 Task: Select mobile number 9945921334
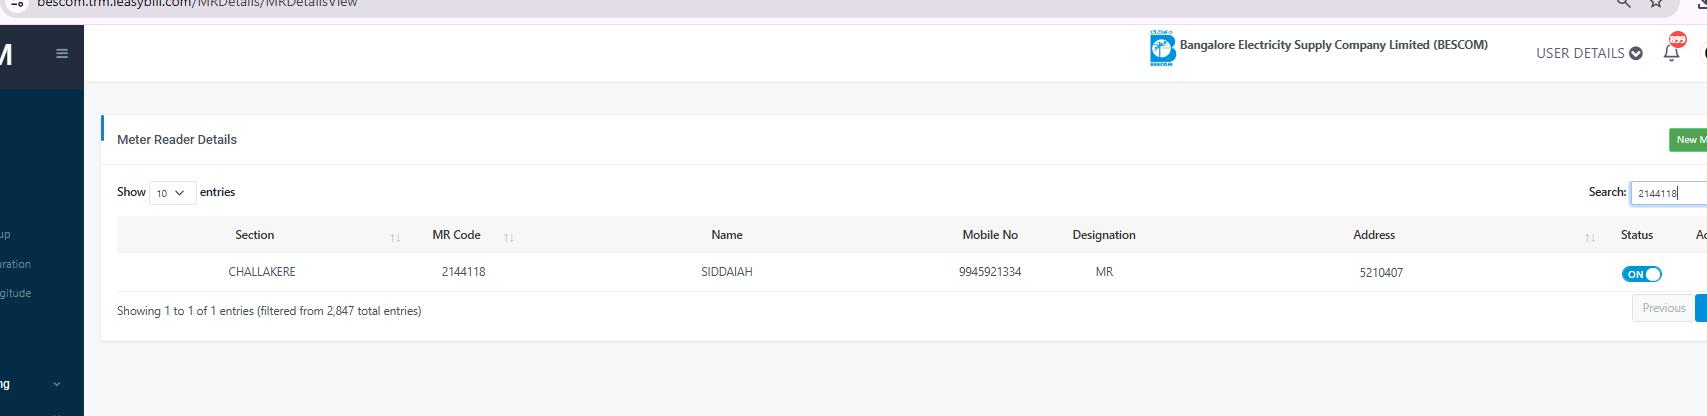(x=990, y=272)
